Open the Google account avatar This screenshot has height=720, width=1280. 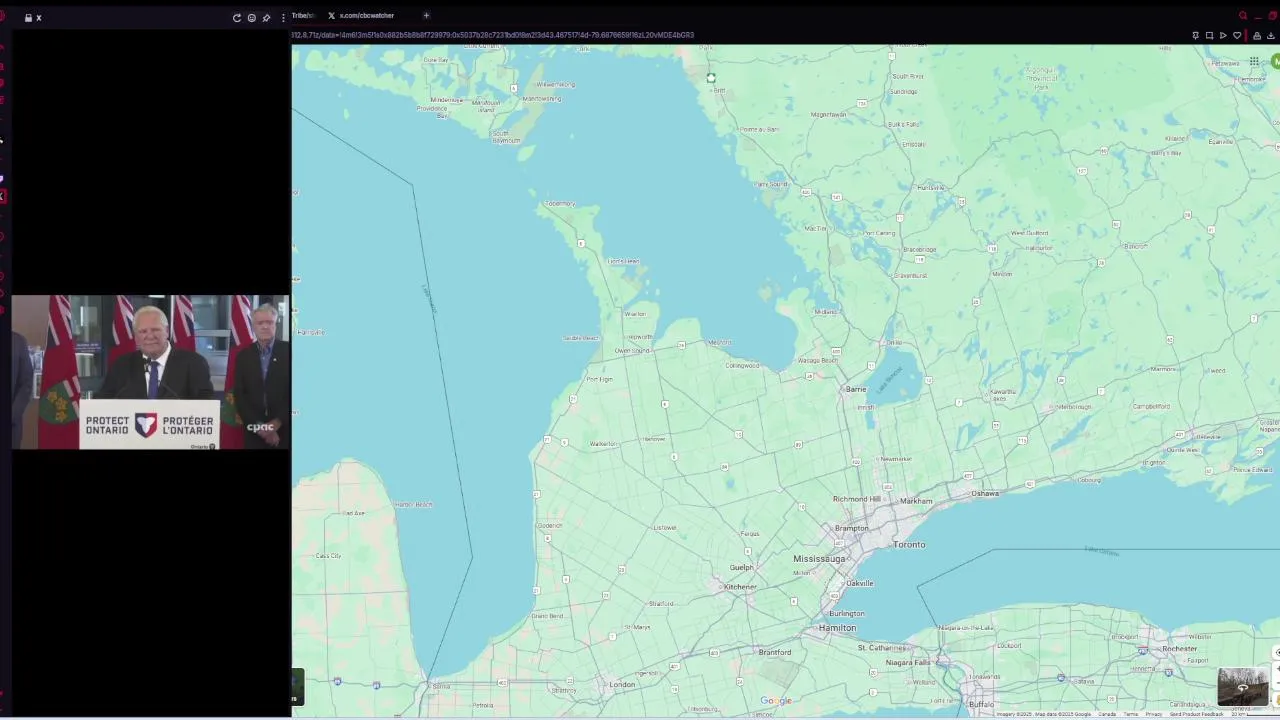(x=1275, y=62)
